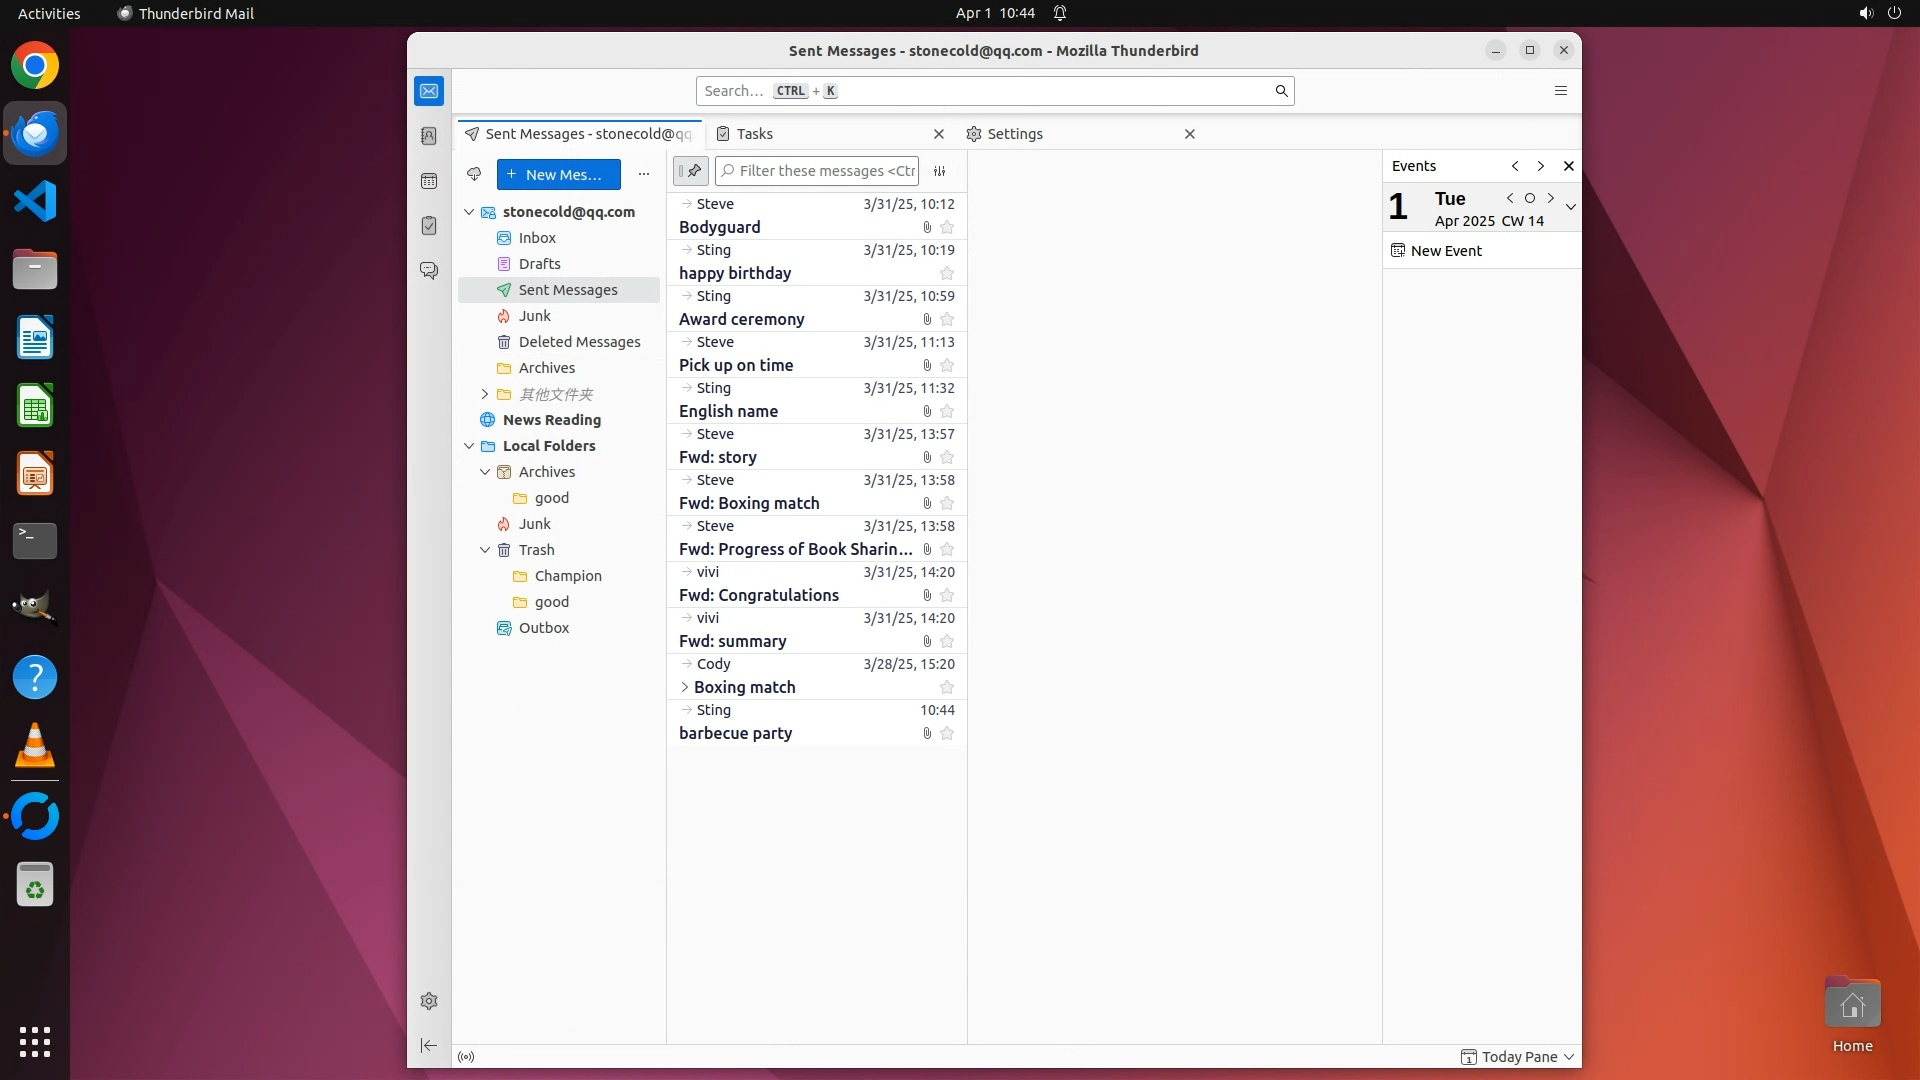The height and width of the screenshot is (1080, 1920).
Task: Open message list display options icon
Action: [x=939, y=171]
